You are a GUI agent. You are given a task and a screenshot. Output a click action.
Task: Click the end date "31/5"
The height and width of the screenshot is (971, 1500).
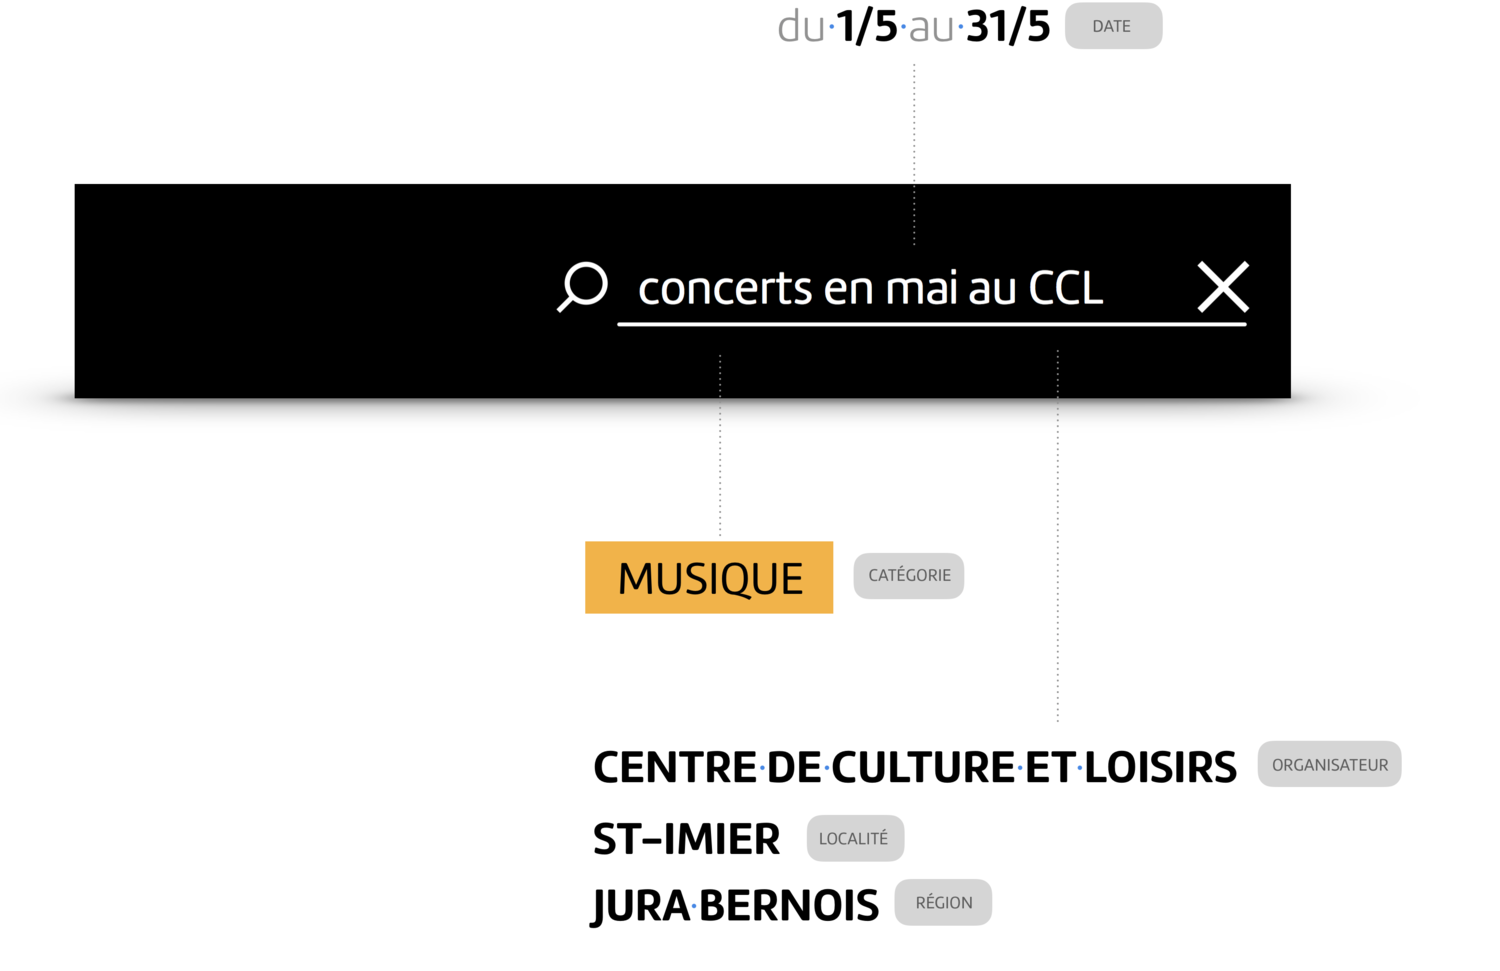point(1009,26)
